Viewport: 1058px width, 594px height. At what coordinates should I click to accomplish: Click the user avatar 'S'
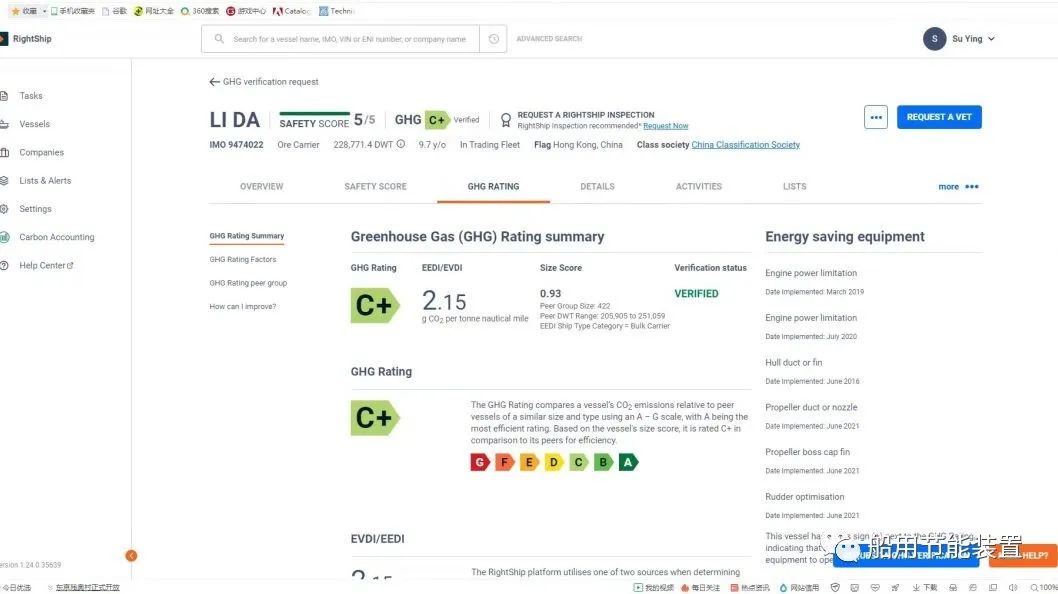coord(935,39)
